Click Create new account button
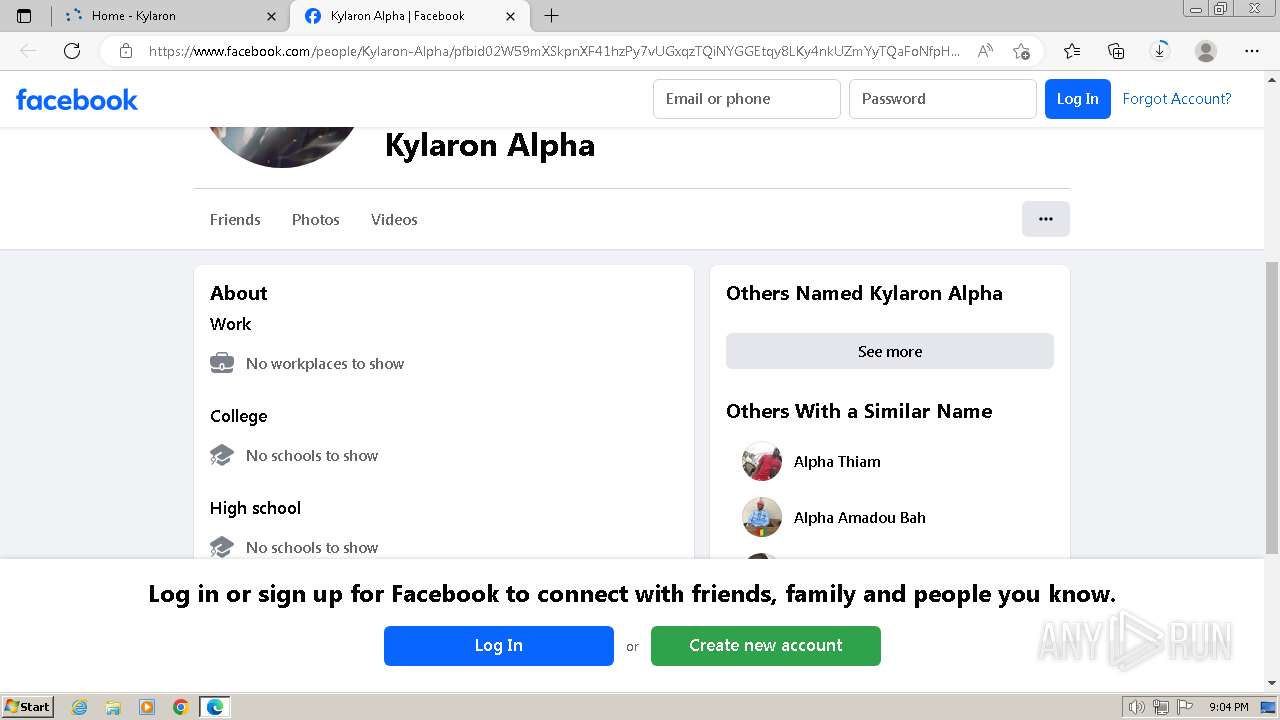 [x=766, y=646]
